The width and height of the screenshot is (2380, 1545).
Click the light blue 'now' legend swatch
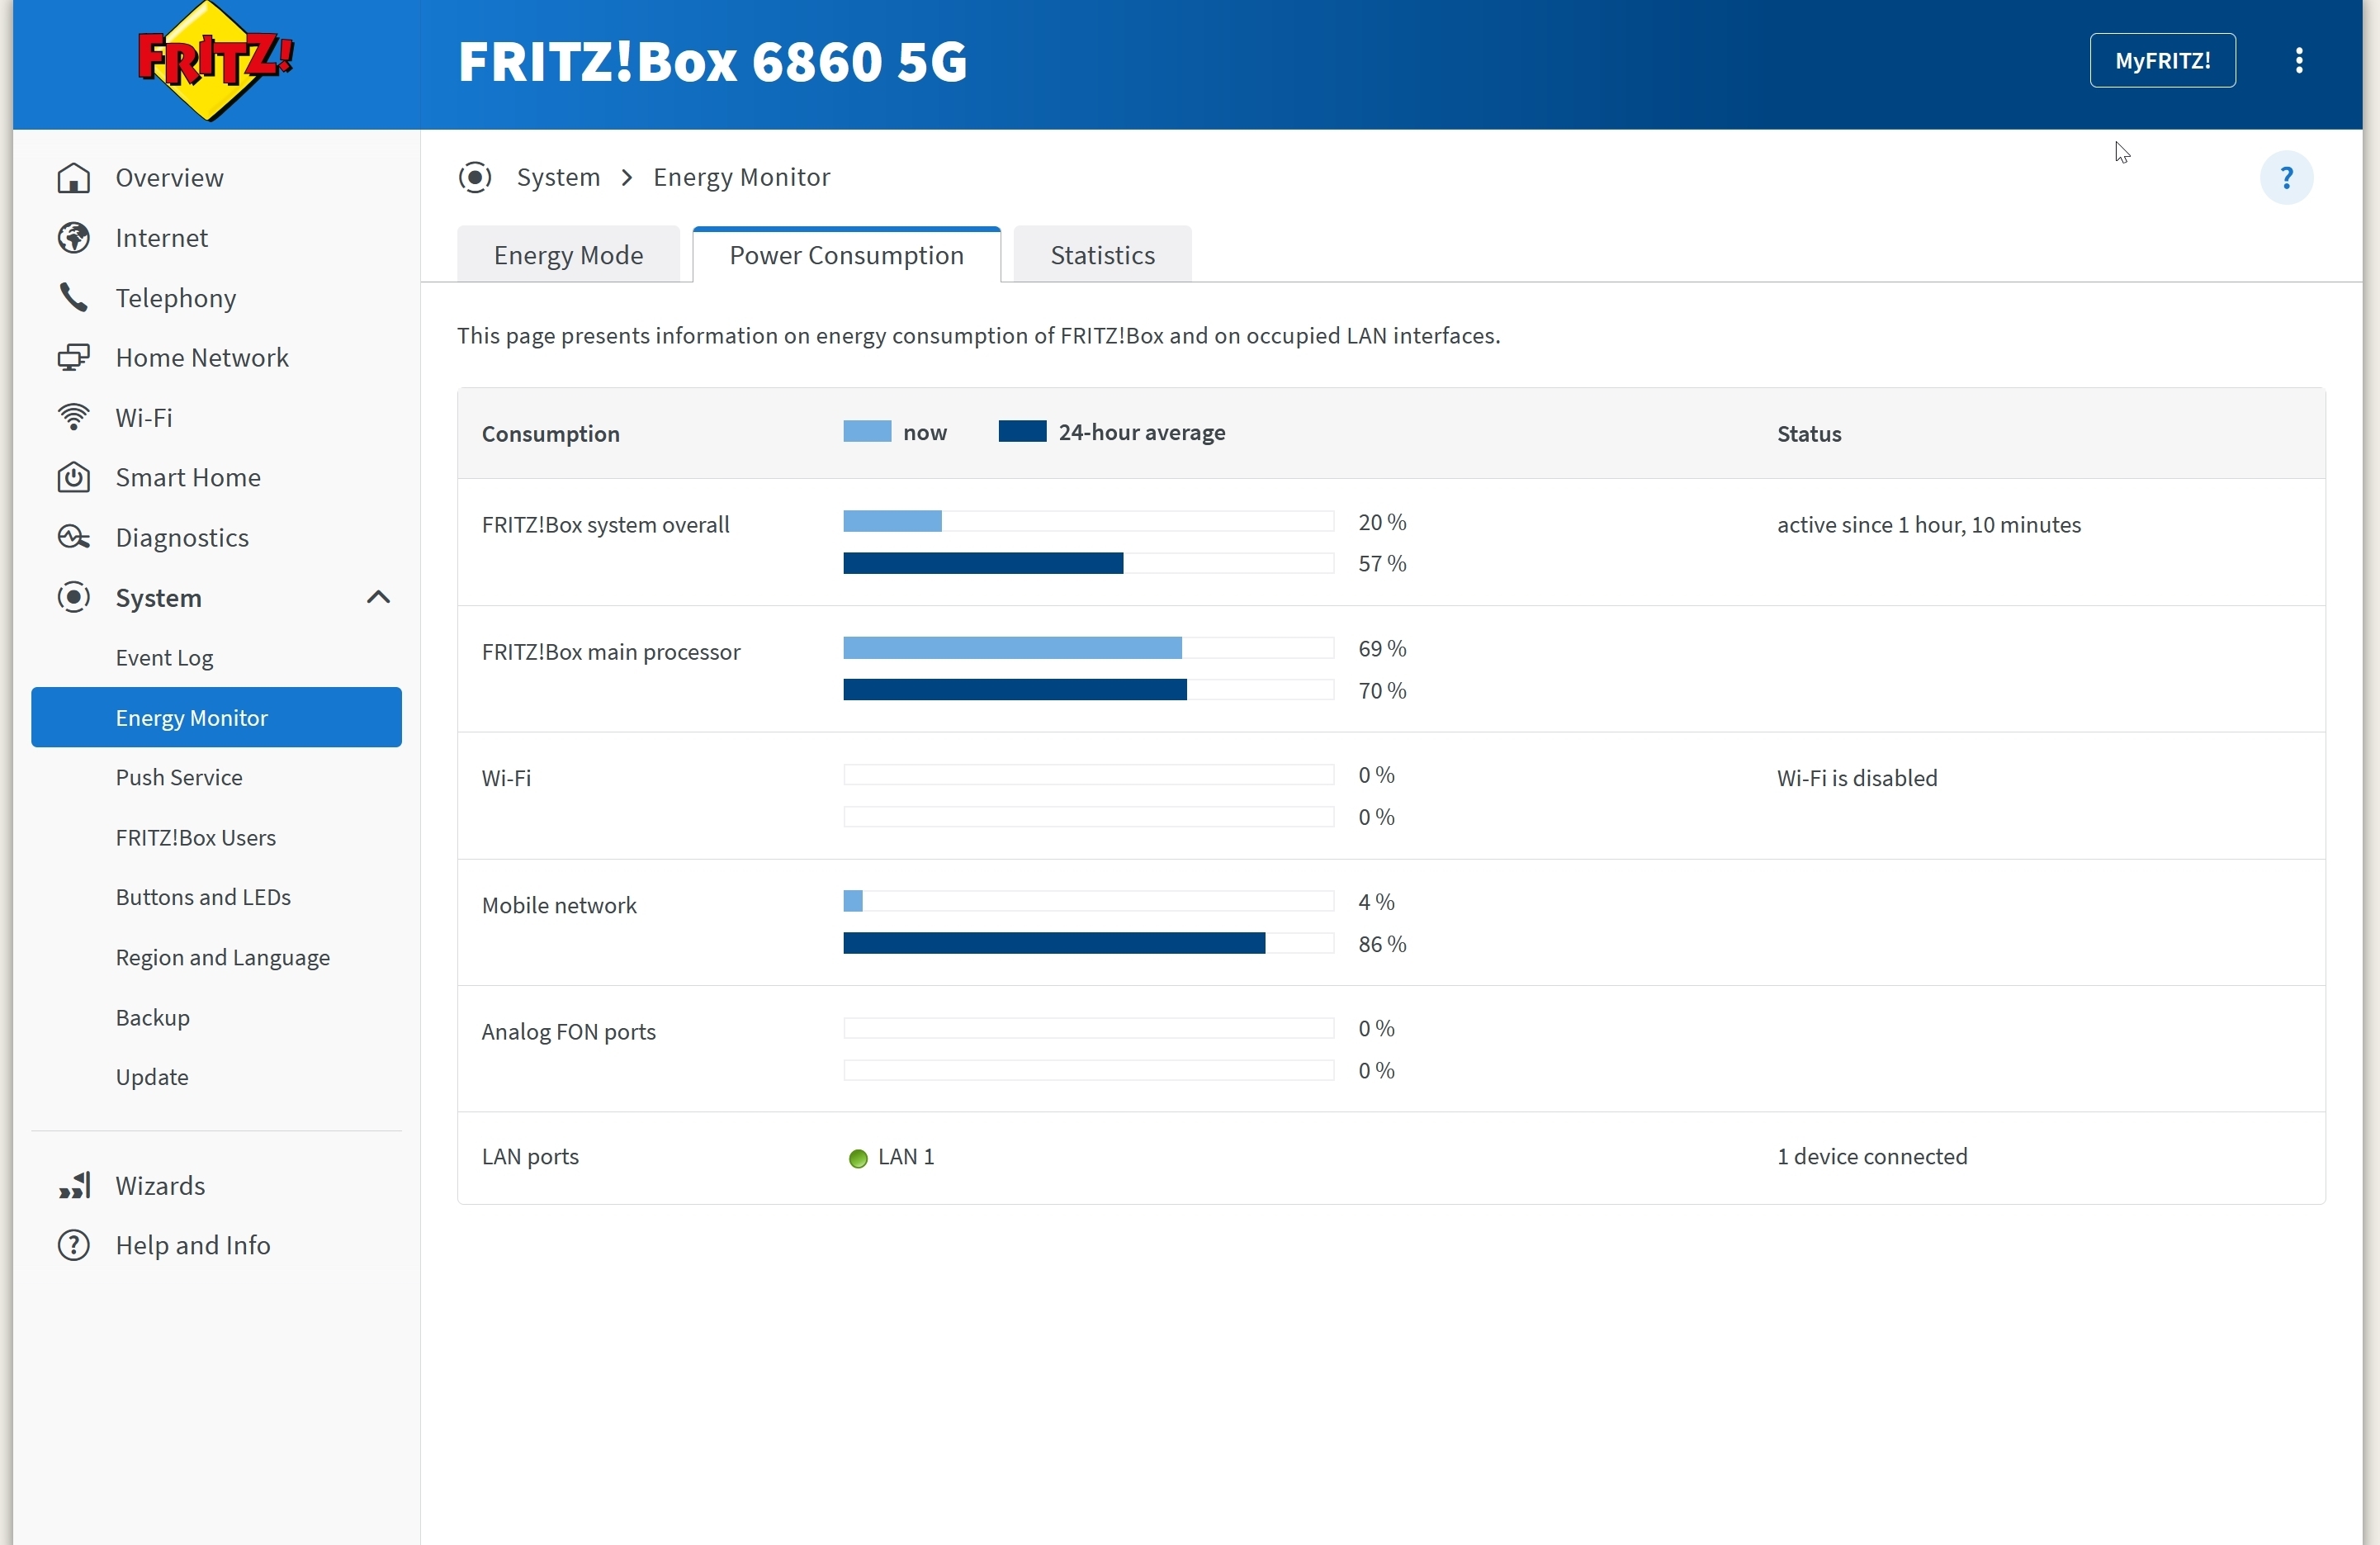(x=867, y=432)
